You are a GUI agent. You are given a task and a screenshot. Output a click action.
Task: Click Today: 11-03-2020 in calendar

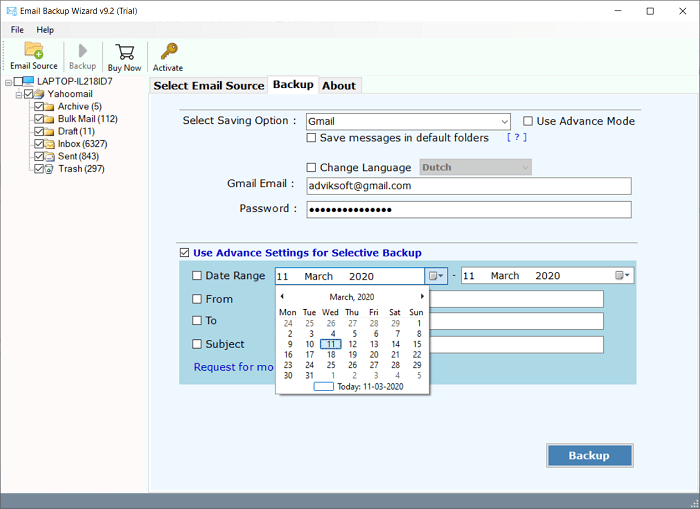pyautogui.click(x=370, y=387)
